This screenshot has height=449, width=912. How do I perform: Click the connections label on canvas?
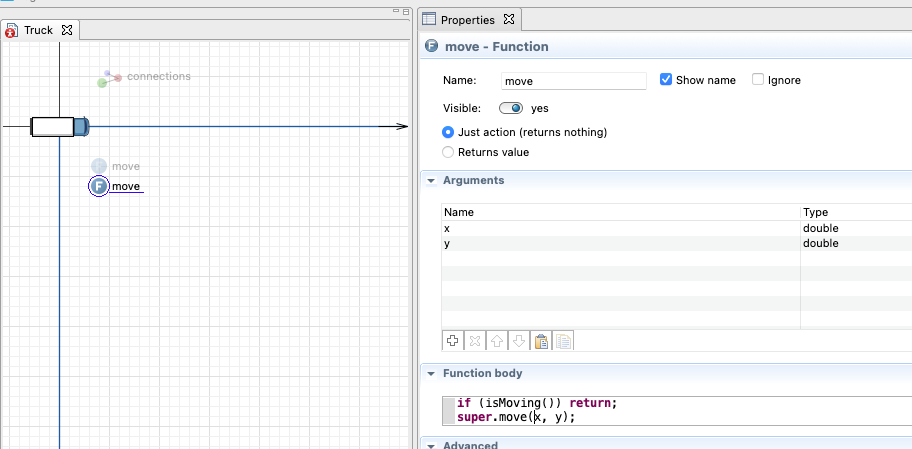(x=159, y=76)
